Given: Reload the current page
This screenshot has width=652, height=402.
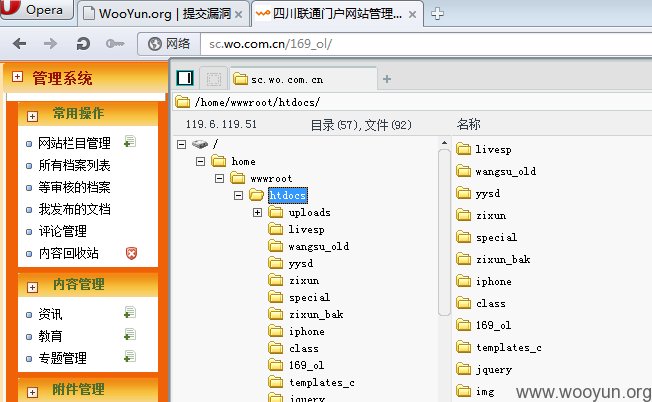Looking at the screenshot, I should coord(83,43).
